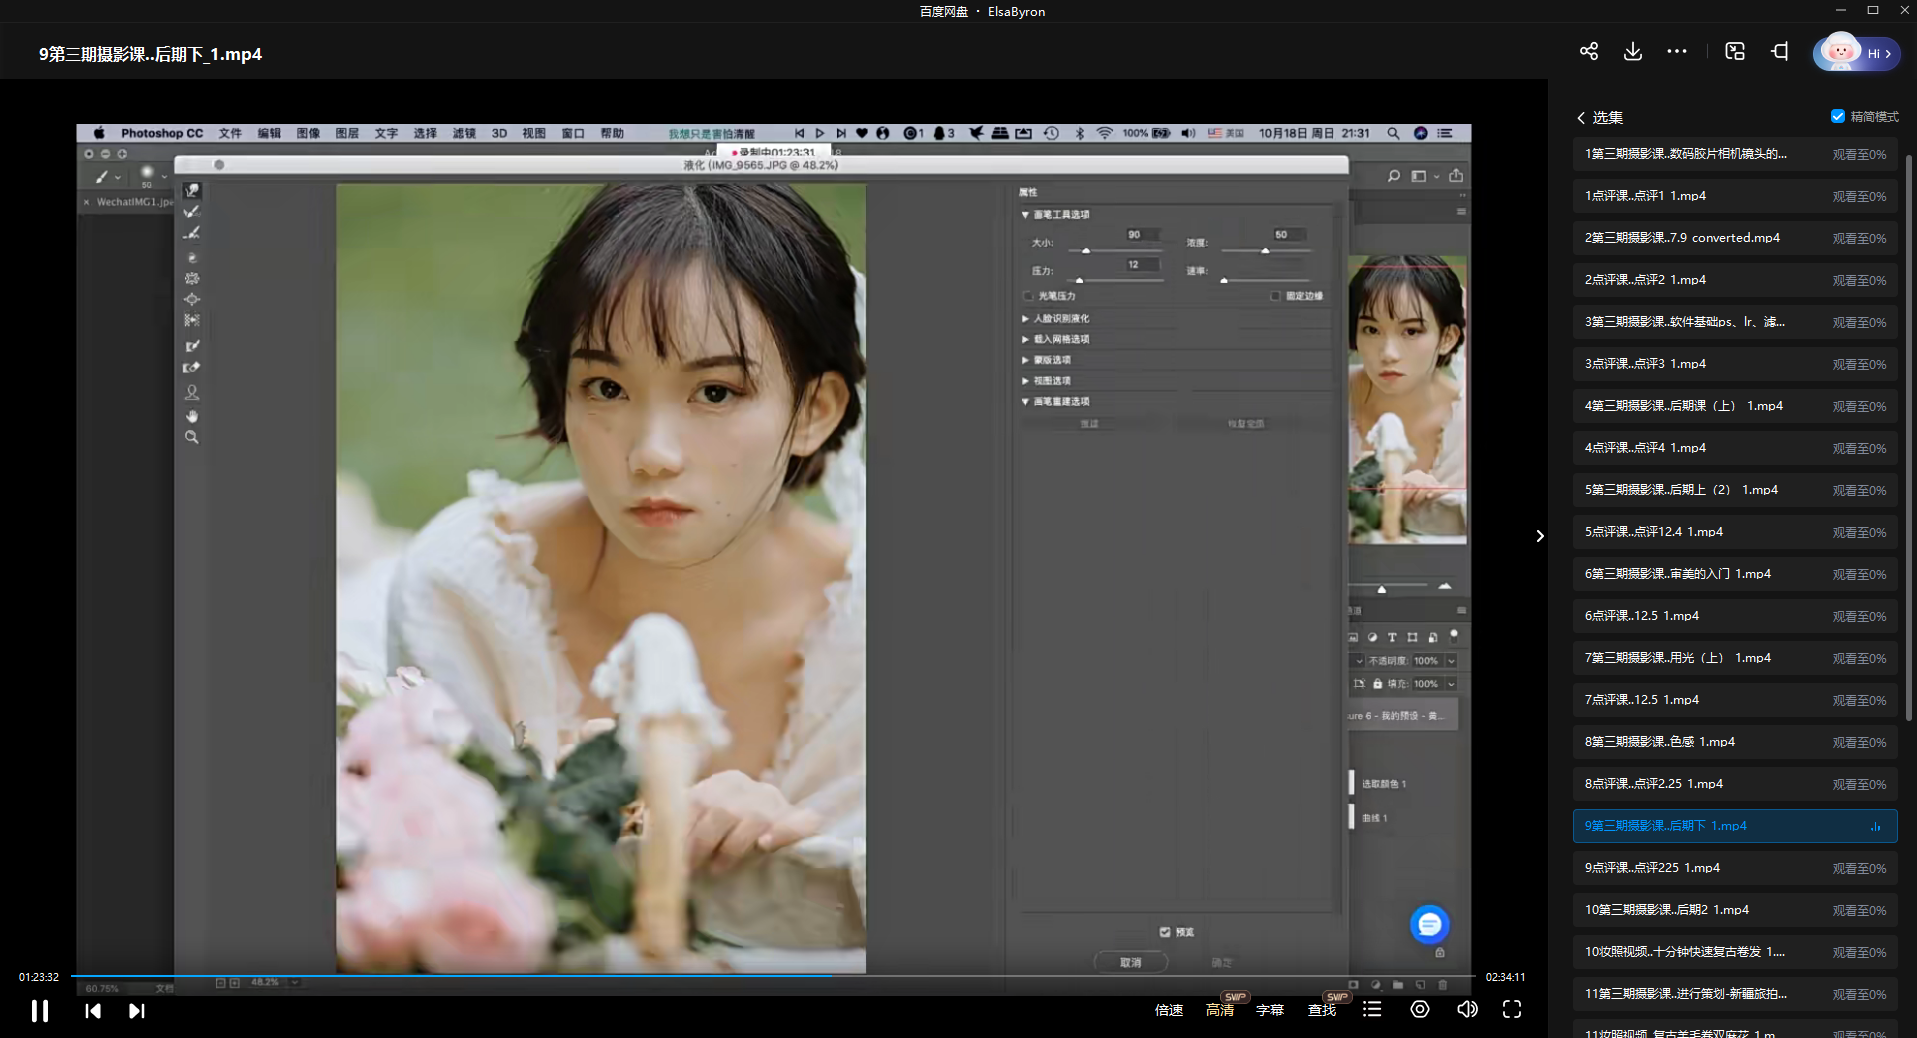Open the 视图 menu in Photoshop
This screenshot has width=1917, height=1038.
(x=534, y=133)
